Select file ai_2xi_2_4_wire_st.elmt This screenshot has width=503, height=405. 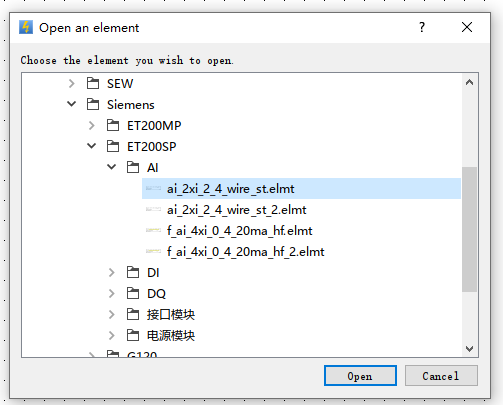(x=231, y=189)
